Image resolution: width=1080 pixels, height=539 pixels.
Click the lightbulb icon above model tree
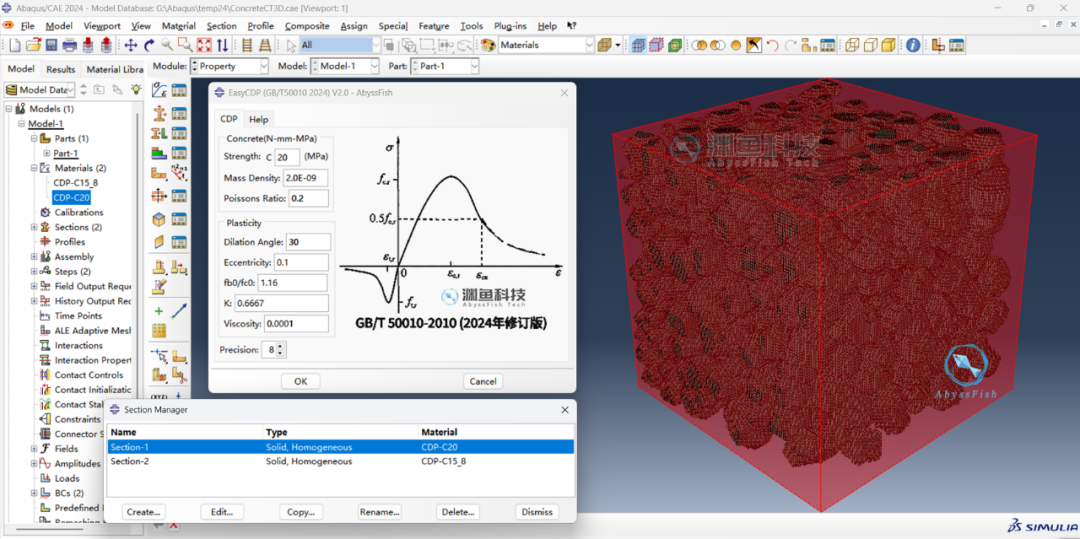(x=136, y=89)
